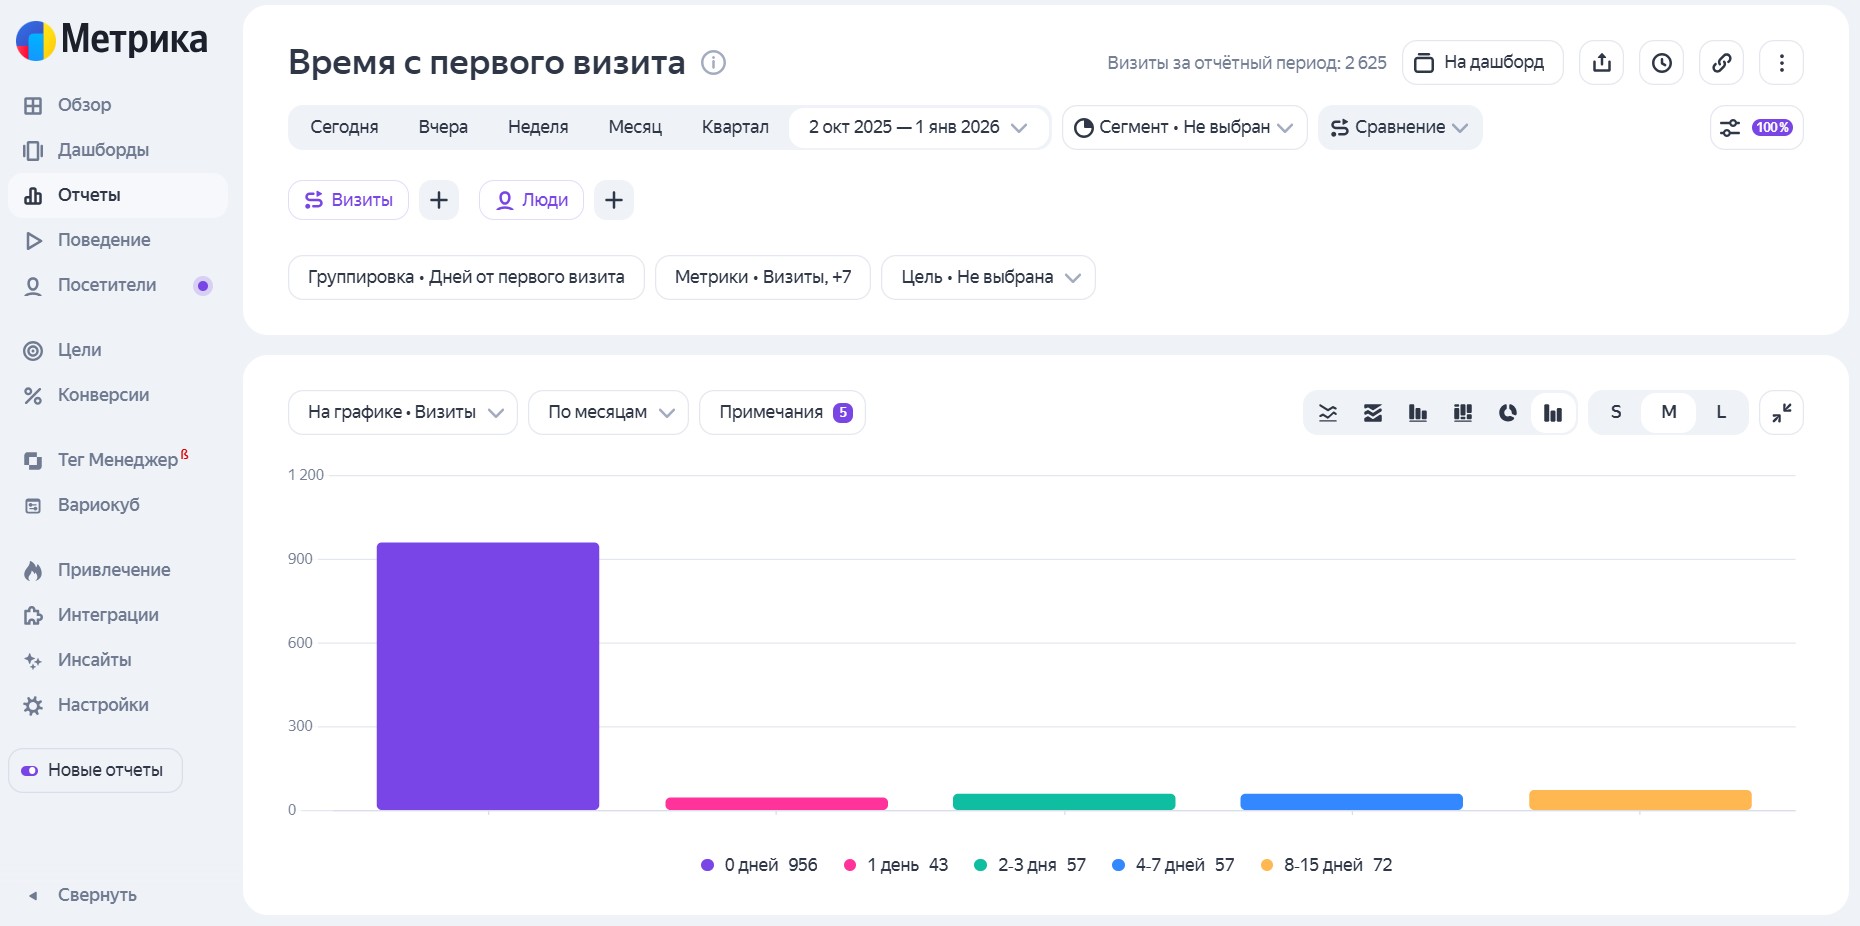1860x926 pixels.
Task: Select the line chart view icon
Action: [1328, 412]
